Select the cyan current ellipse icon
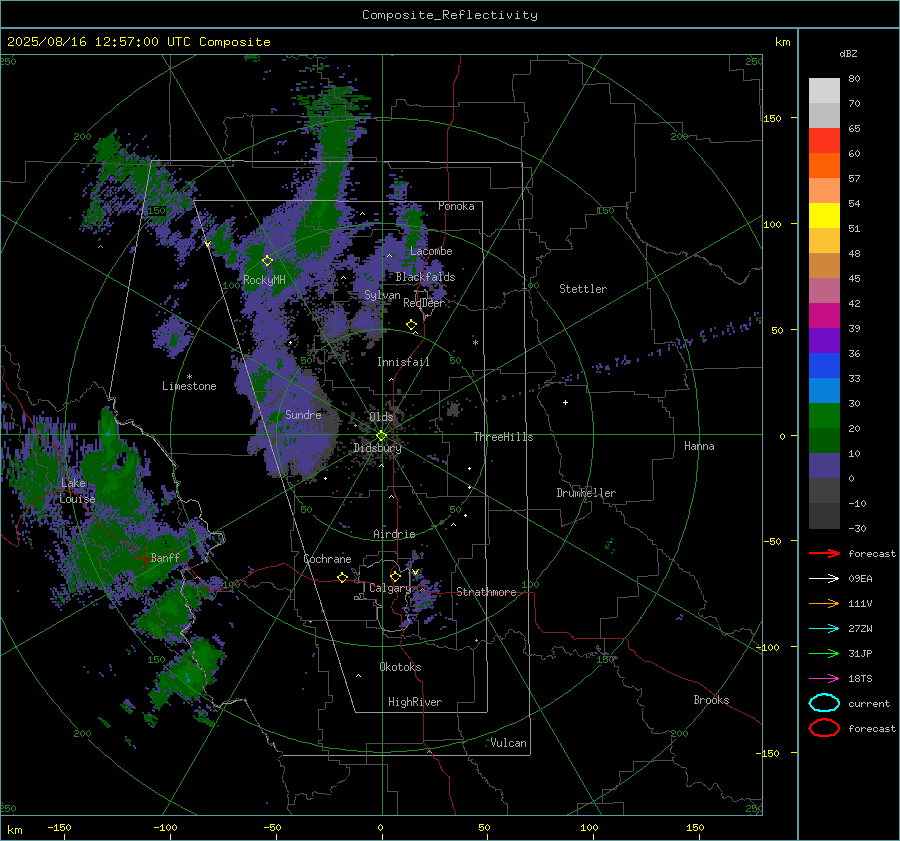This screenshot has width=900, height=841. point(824,703)
